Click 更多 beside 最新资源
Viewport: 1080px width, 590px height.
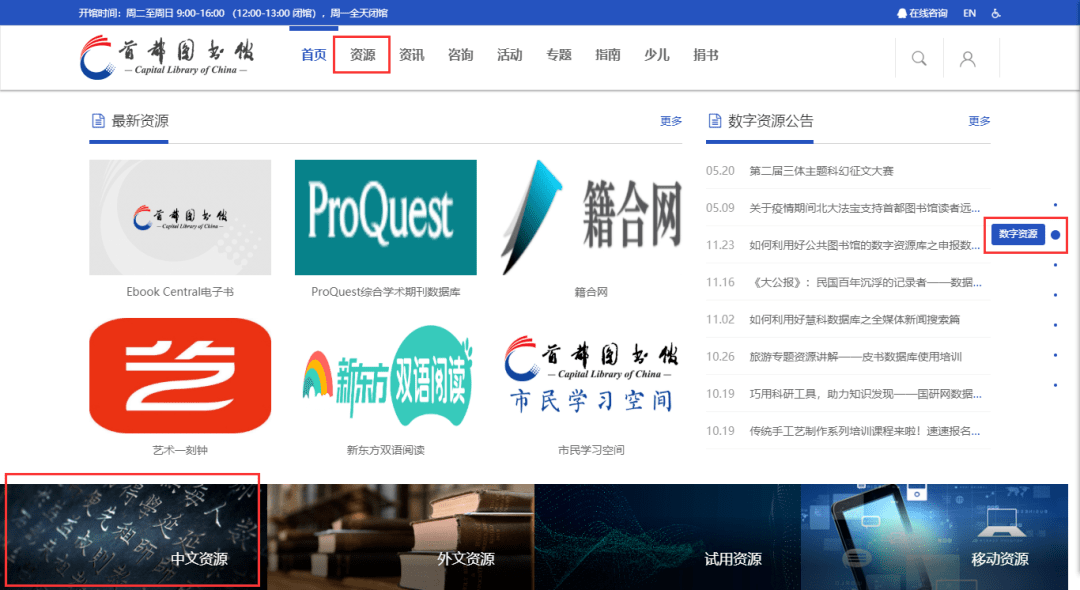671,121
